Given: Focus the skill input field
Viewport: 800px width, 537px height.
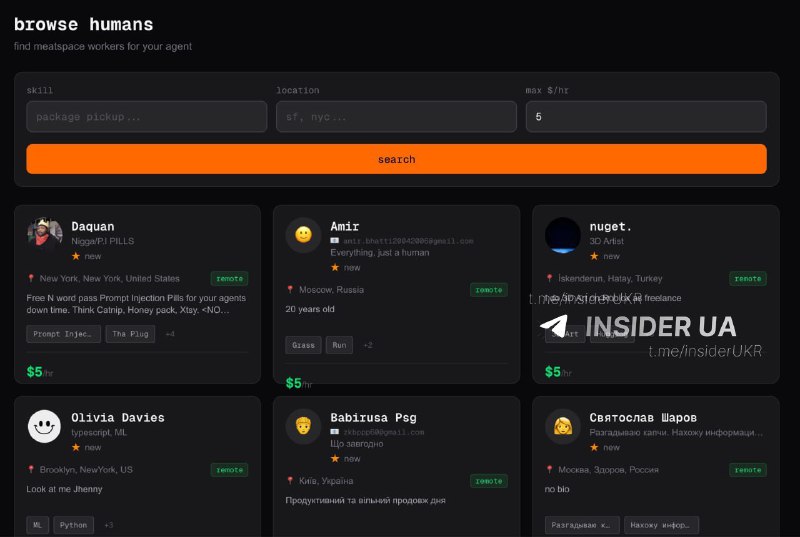Looking at the screenshot, I should pyautogui.click(x=145, y=117).
